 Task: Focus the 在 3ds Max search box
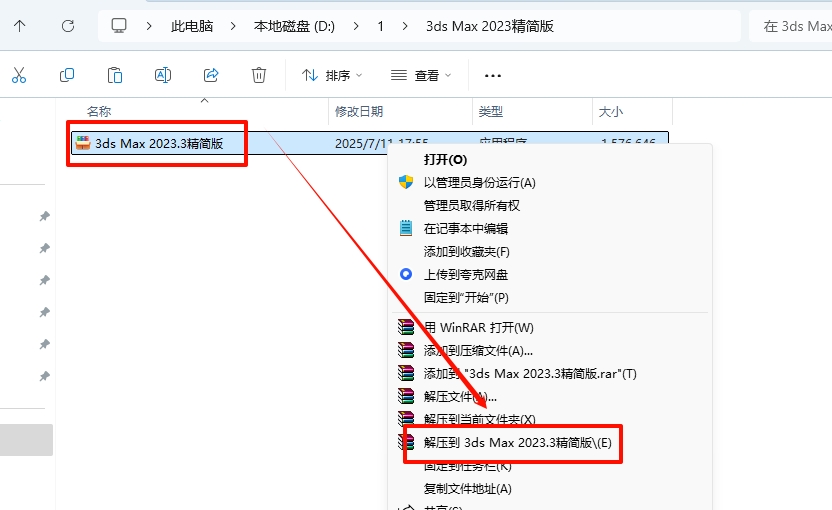click(x=791, y=26)
